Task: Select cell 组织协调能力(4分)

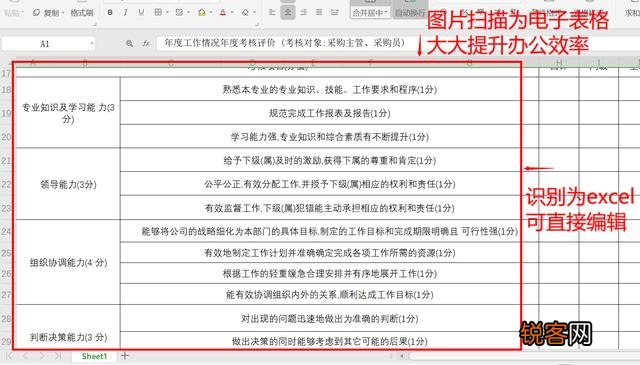Action: pyautogui.click(x=68, y=262)
